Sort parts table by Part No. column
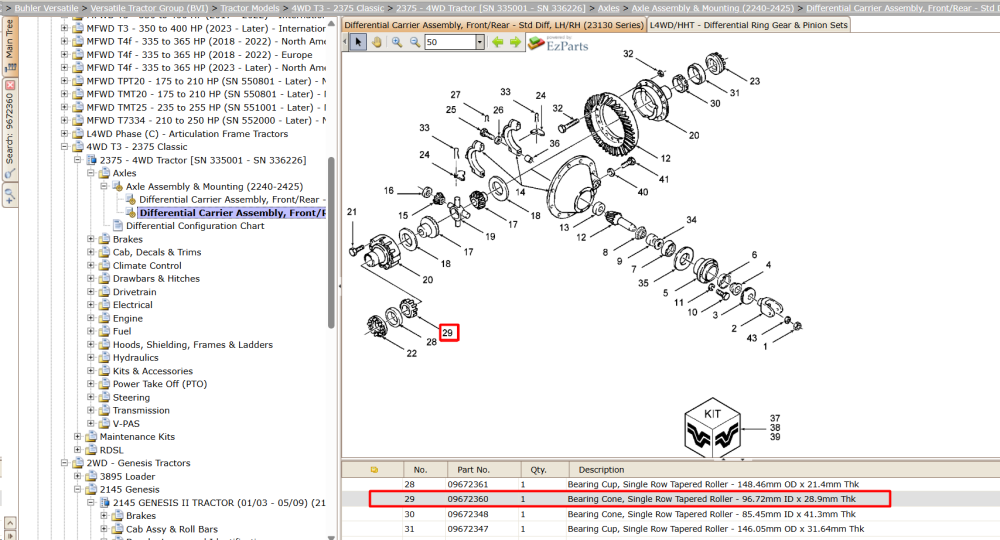 click(x=473, y=470)
